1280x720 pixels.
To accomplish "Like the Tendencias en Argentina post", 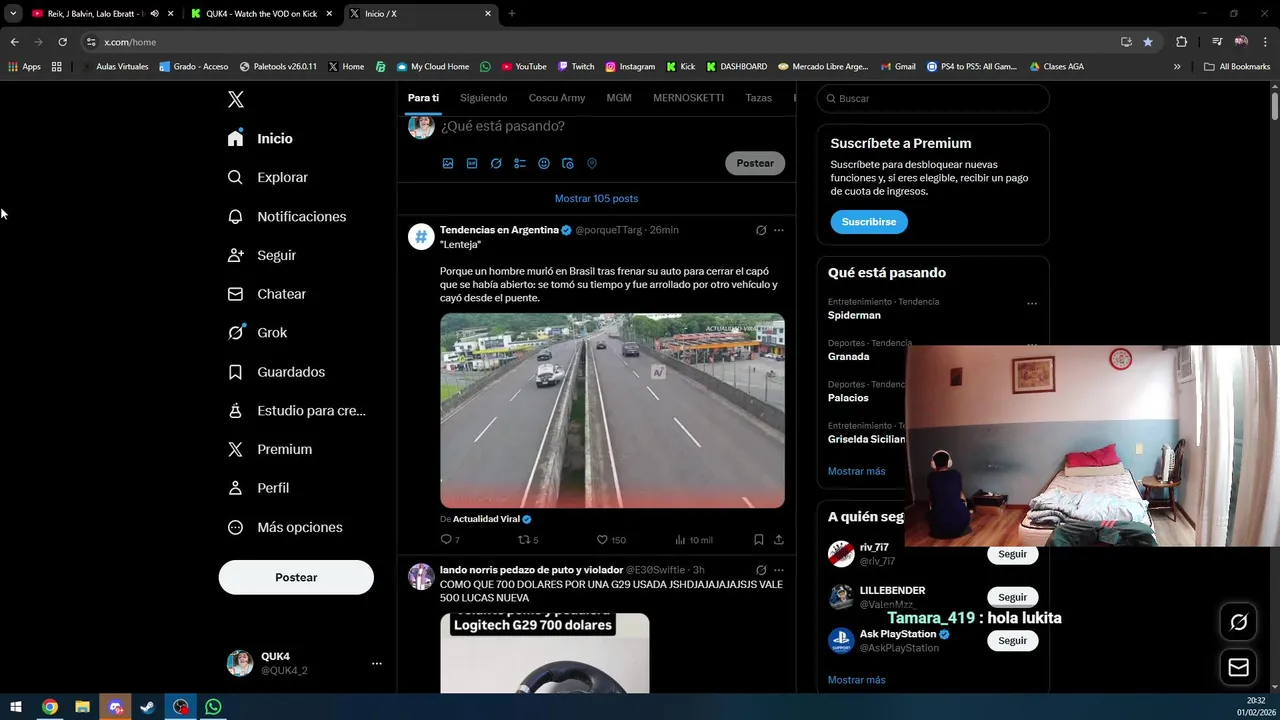I will pyautogui.click(x=611, y=540).
